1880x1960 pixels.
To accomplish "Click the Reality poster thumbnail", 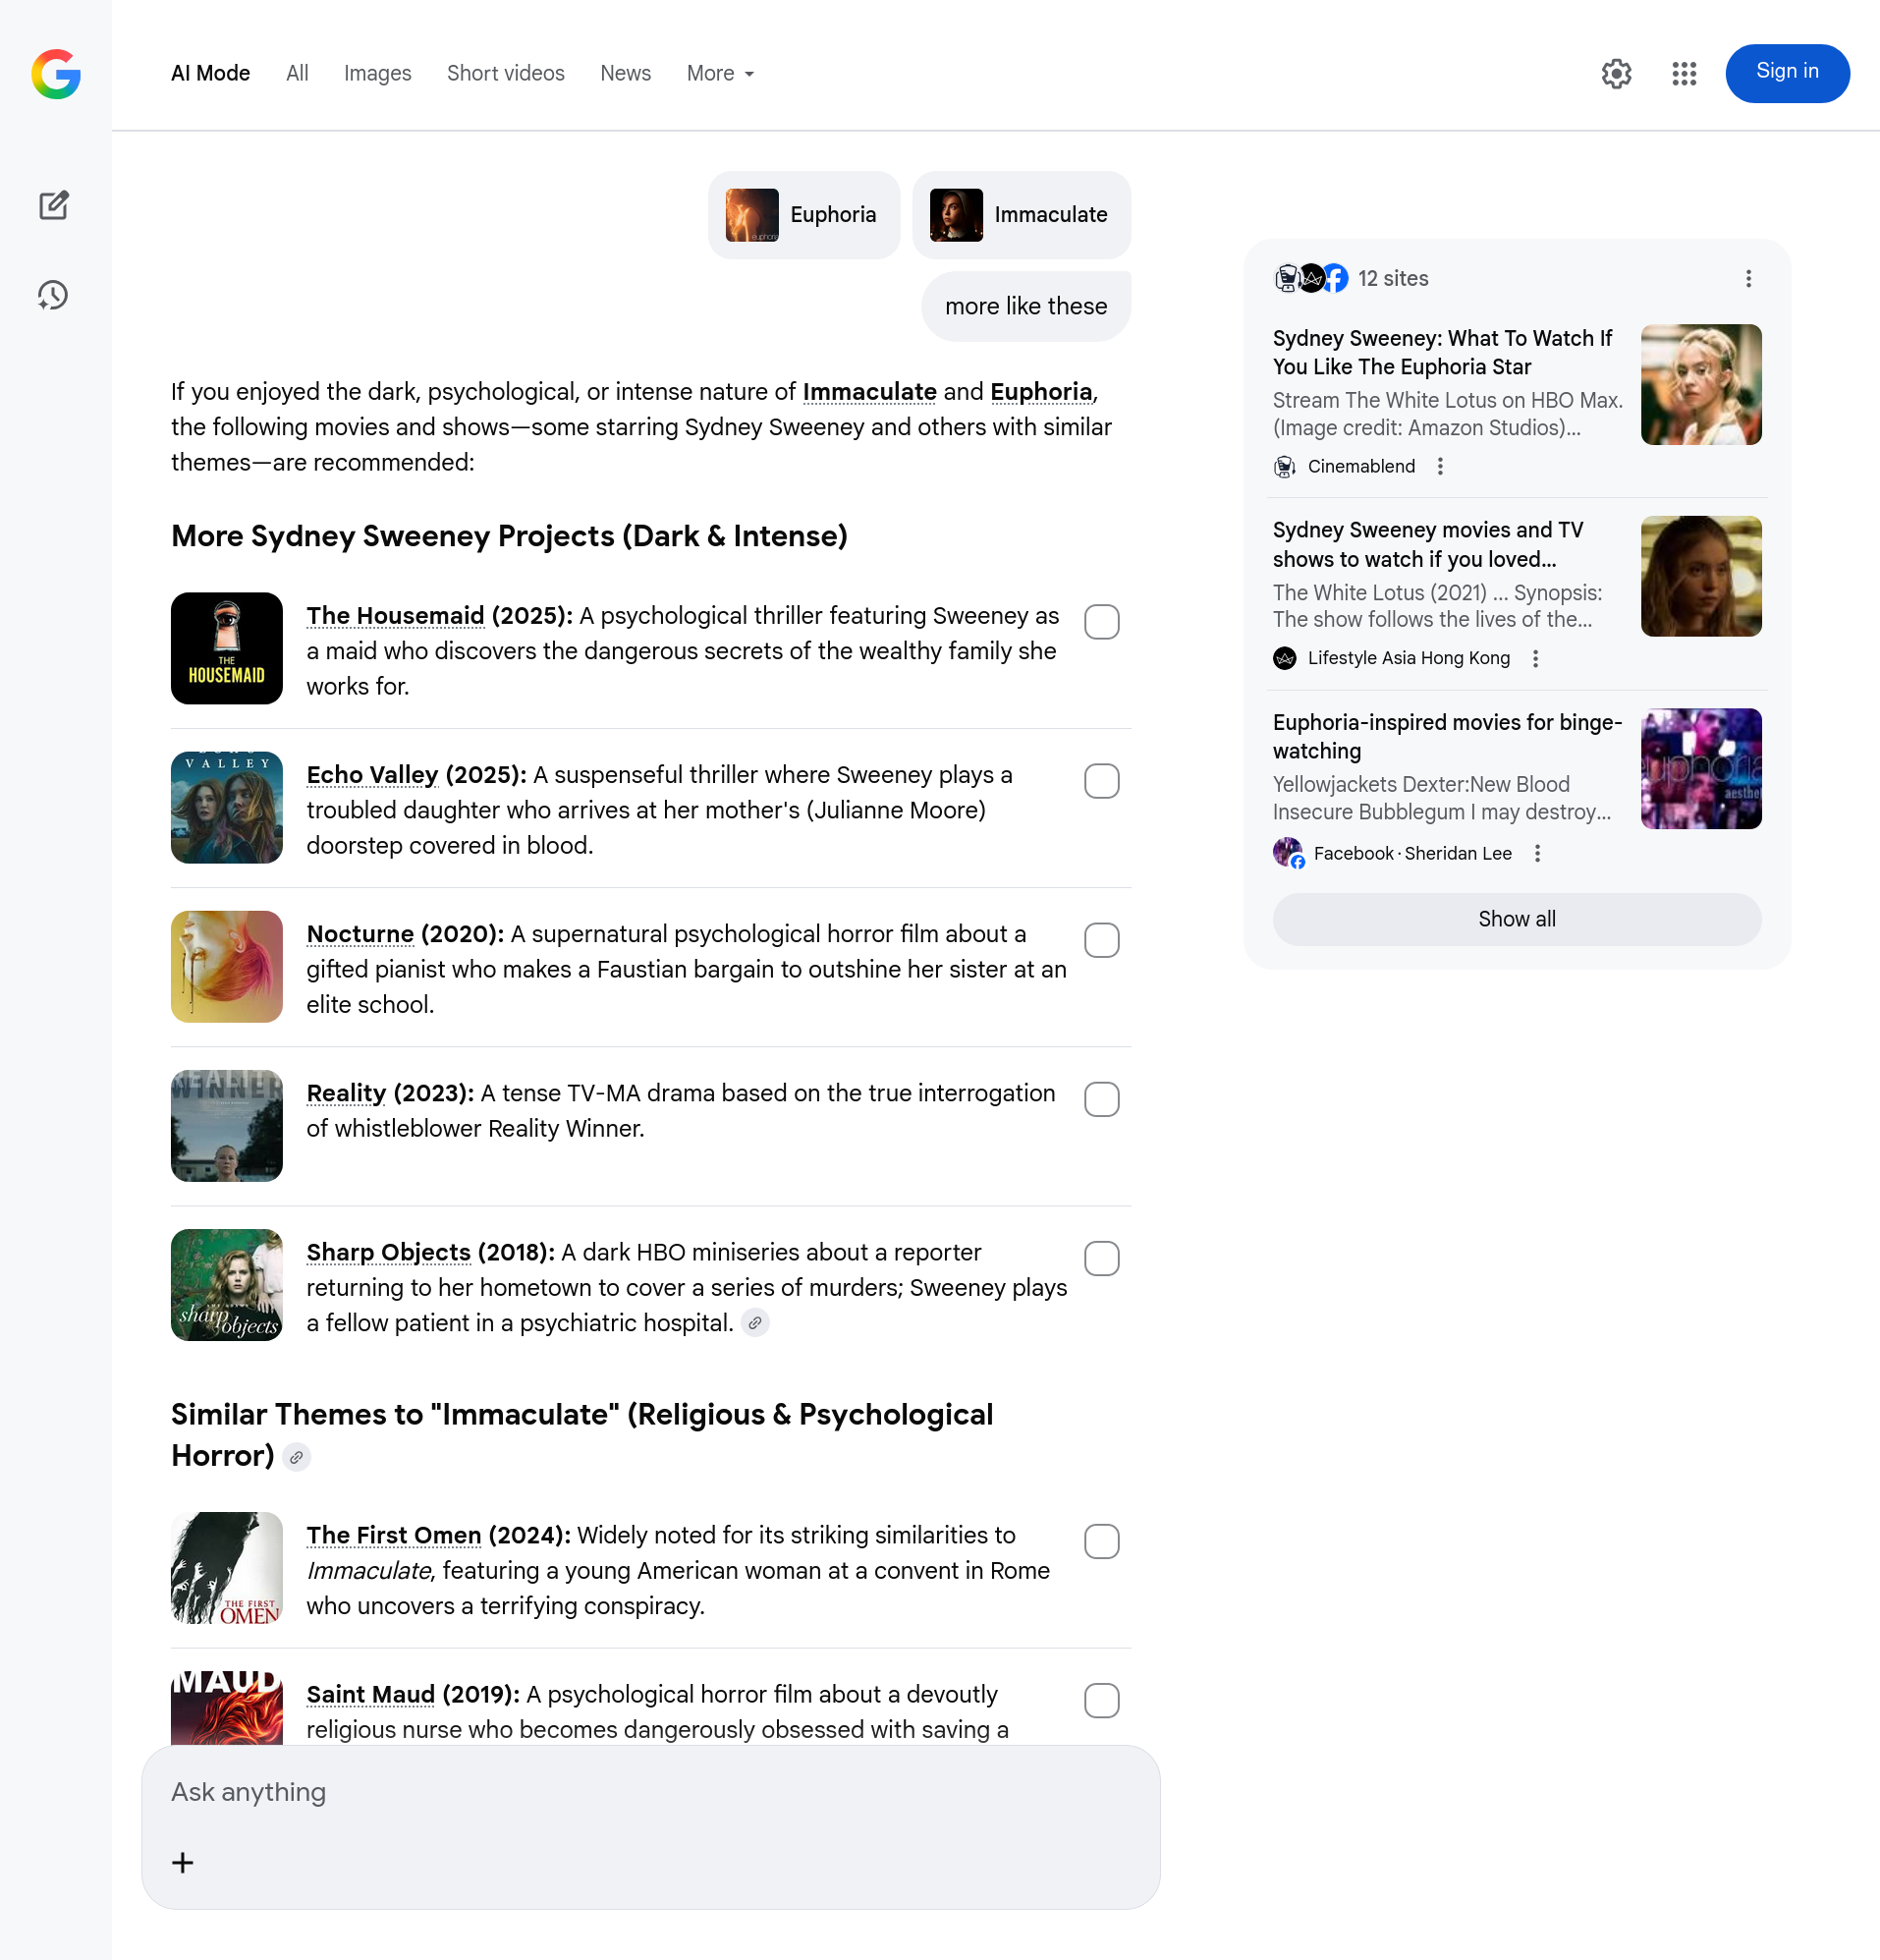I will coord(227,1125).
